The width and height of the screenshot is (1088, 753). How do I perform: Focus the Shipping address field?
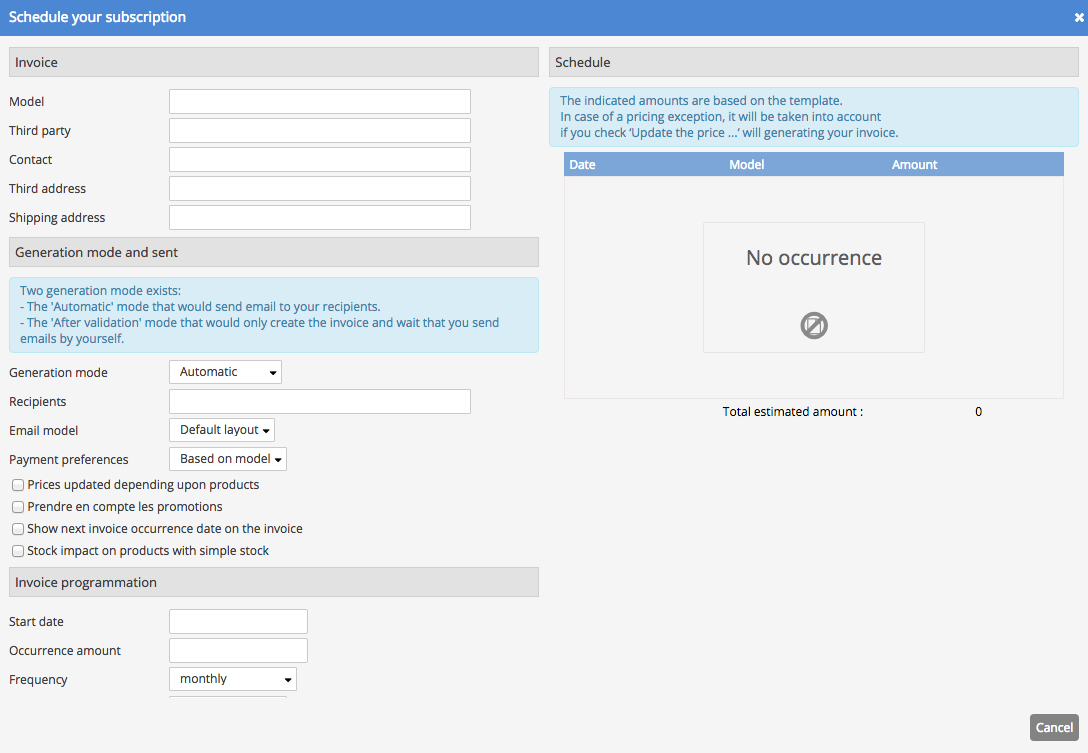click(x=320, y=217)
